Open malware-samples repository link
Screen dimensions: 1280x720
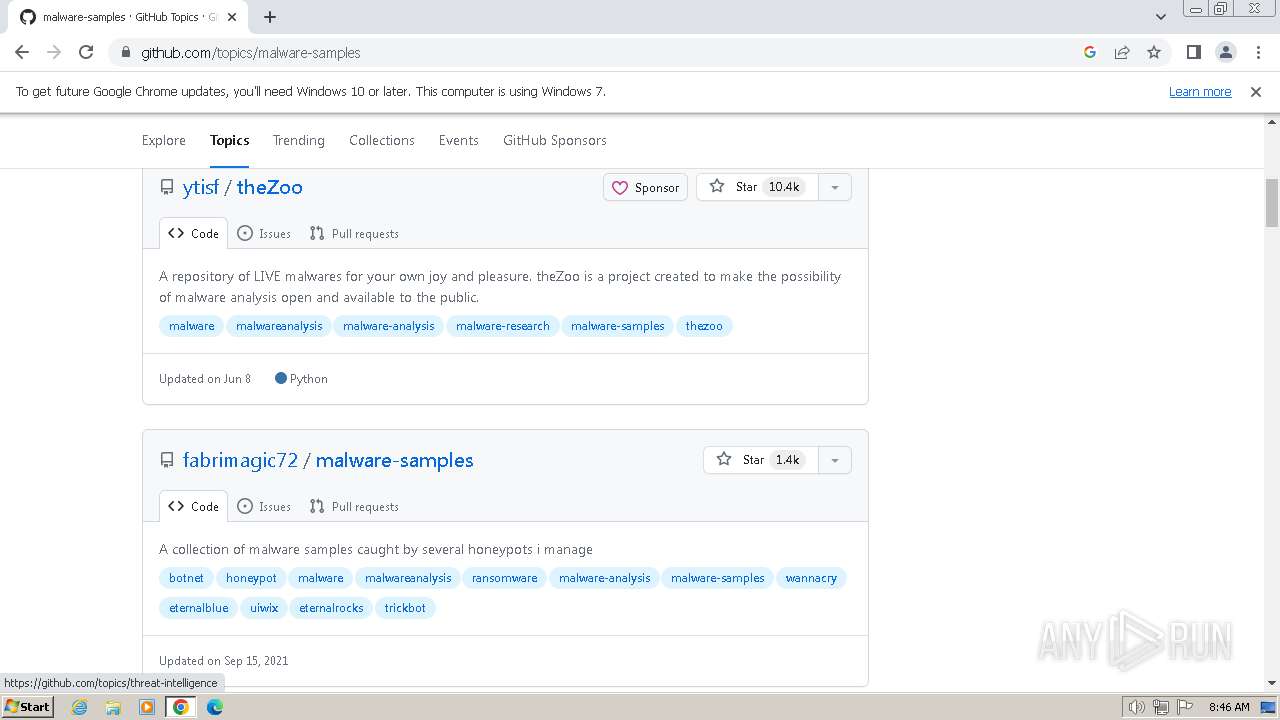click(395, 460)
